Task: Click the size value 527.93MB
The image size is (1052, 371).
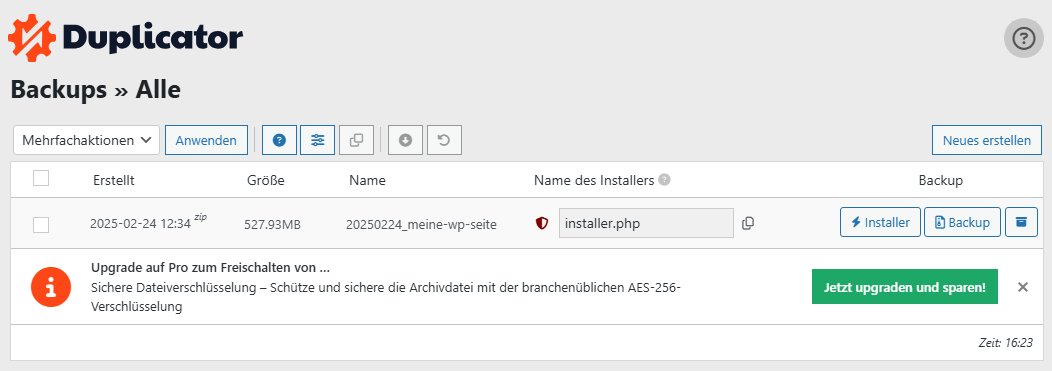Action: (x=272, y=225)
